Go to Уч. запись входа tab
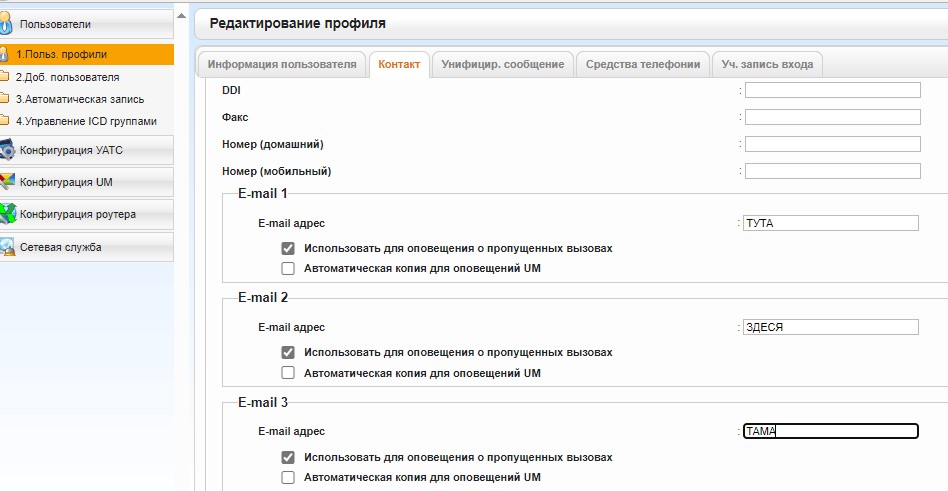 tap(767, 64)
